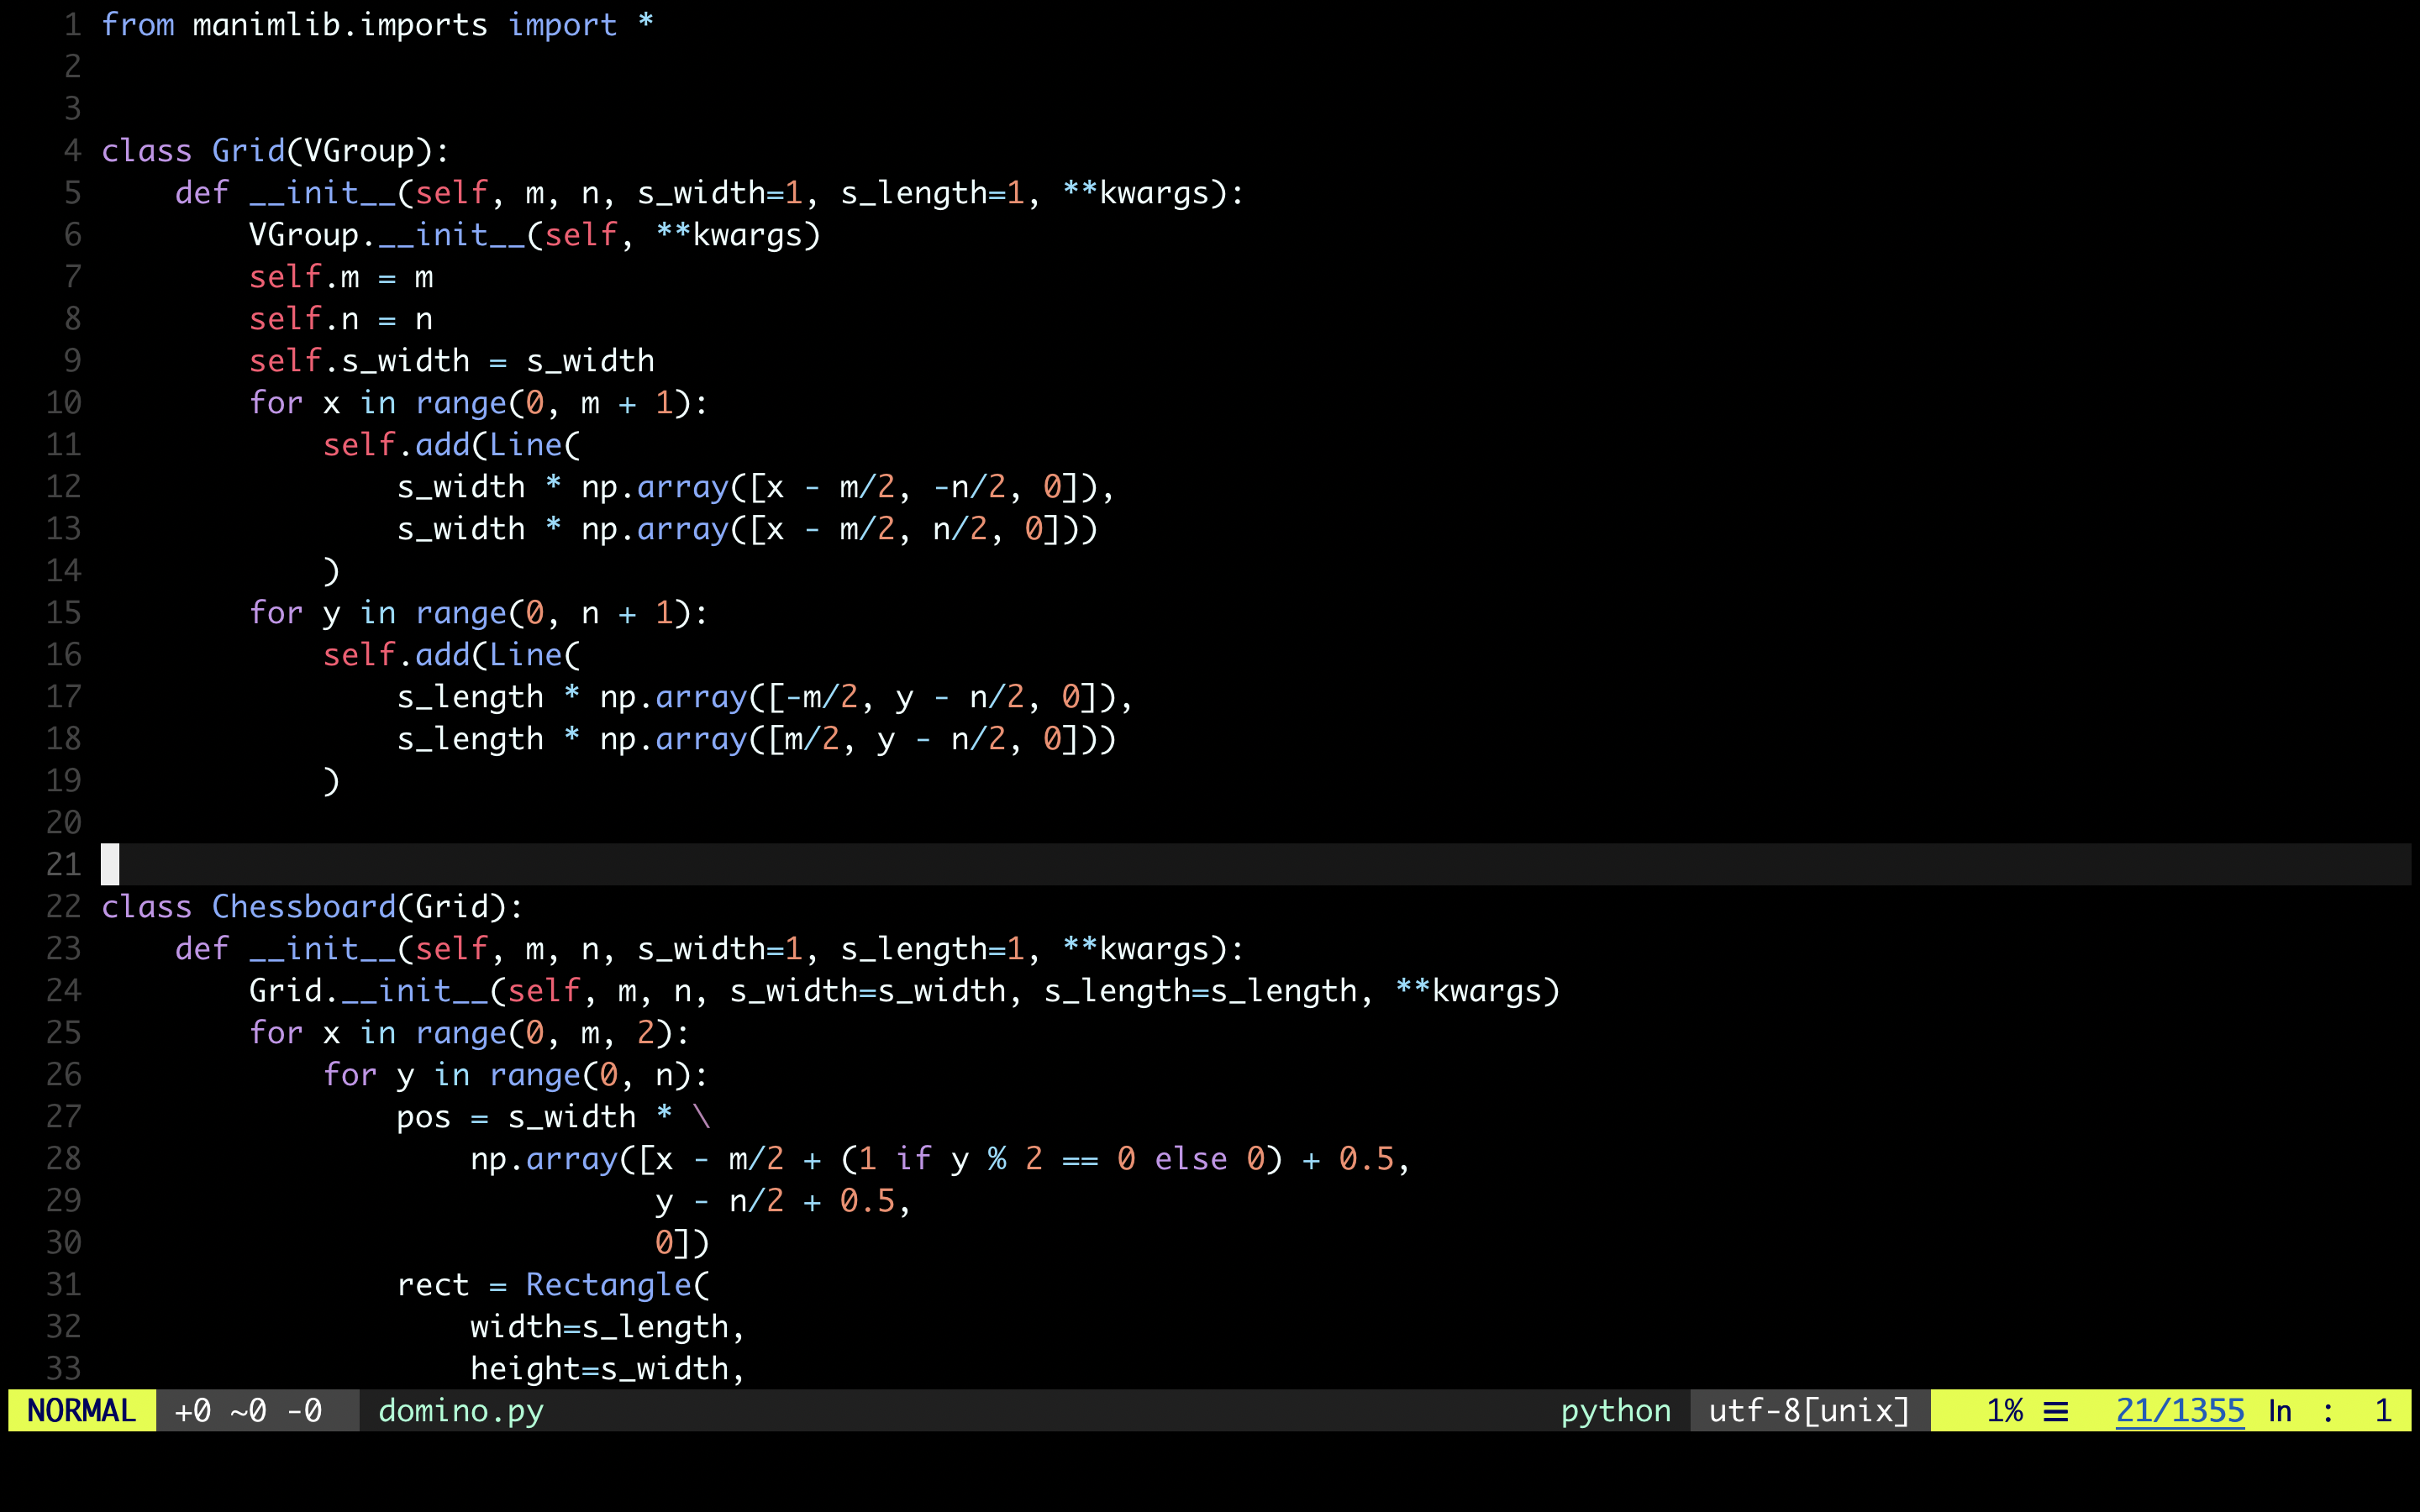Click the Rectangle call on line 31
This screenshot has height=1512, width=2420.
608,1284
